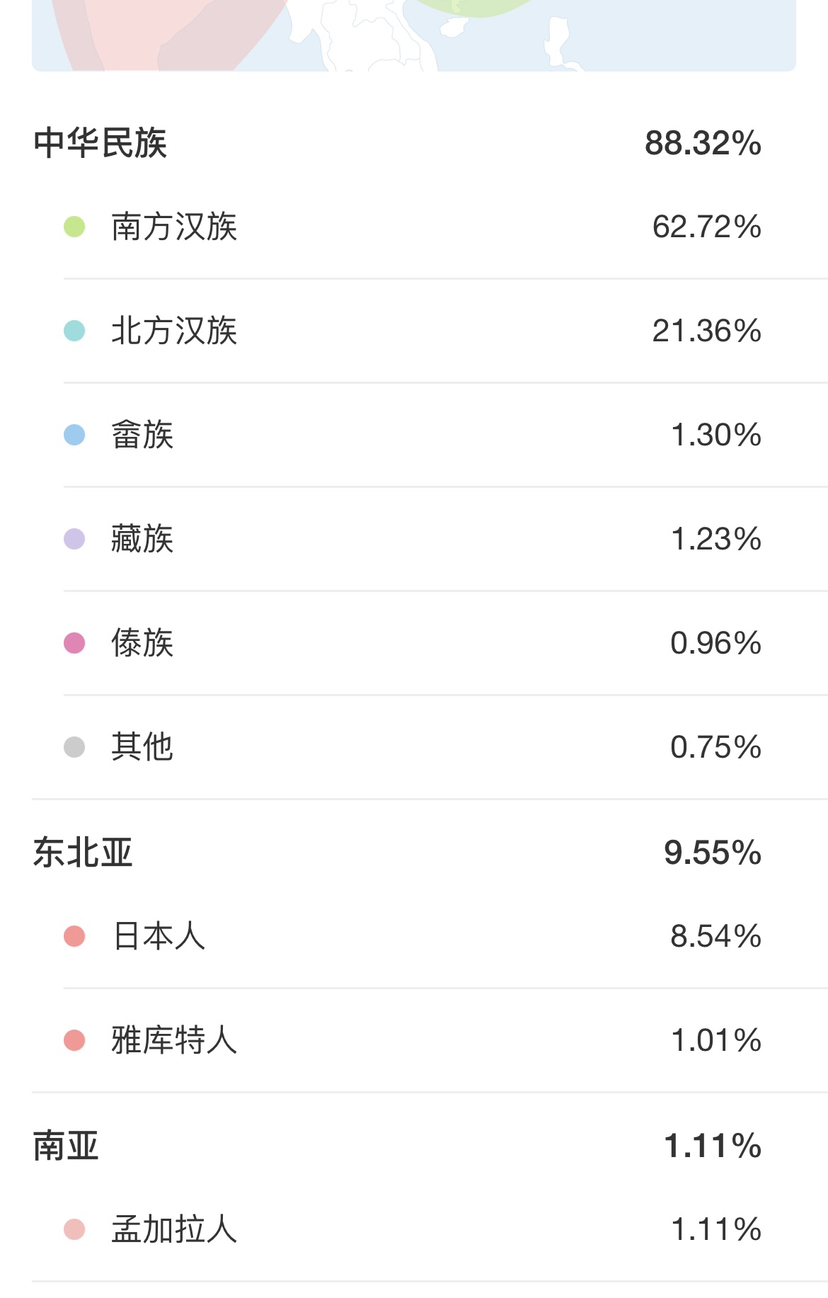Click the 藏族 1.23% percentage value
Image resolution: width=828 pixels, height=1298 pixels.
[x=716, y=539]
